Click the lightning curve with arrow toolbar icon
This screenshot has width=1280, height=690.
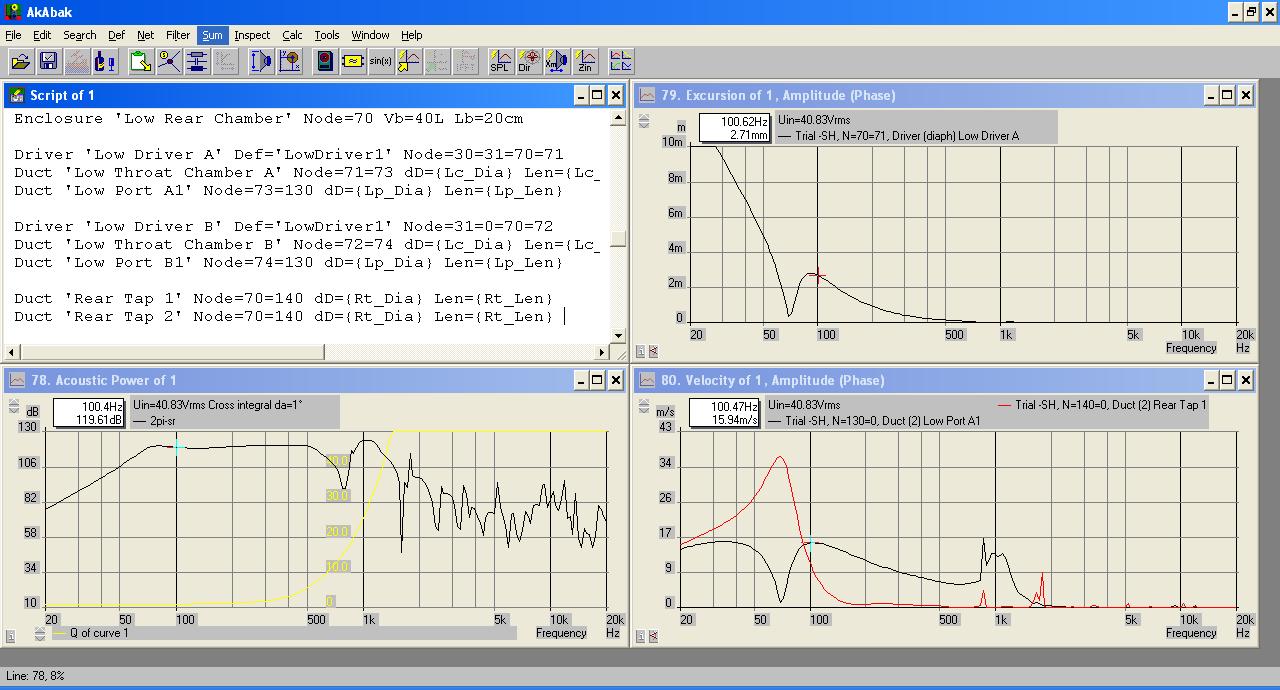[x=408, y=62]
